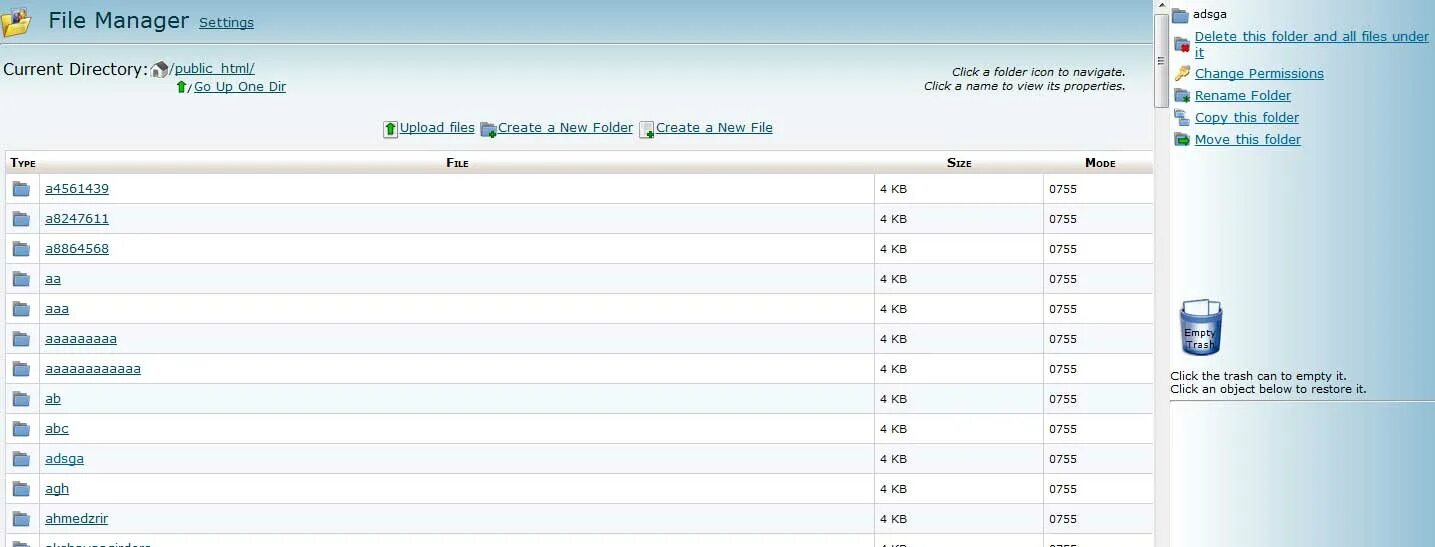Viewport: 1435px width, 547px height.
Task: Click the delete folder icon in side panel
Action: [x=1182, y=44]
